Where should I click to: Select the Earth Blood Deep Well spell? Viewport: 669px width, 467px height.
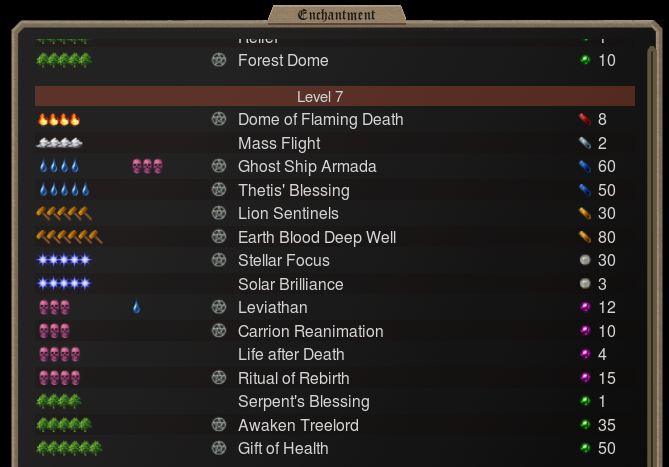(x=334, y=237)
